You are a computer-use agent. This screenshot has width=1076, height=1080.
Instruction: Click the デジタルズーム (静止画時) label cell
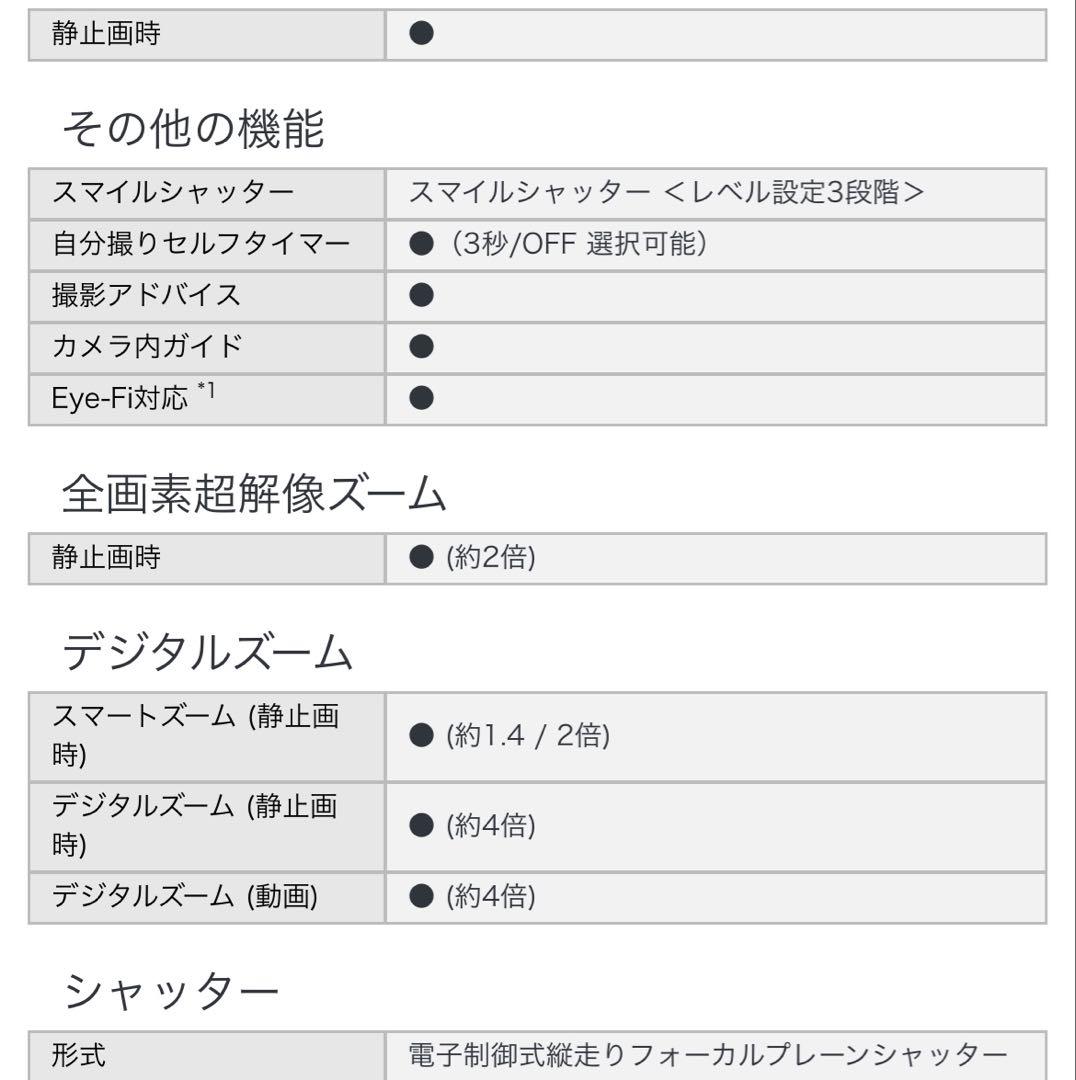(x=207, y=826)
